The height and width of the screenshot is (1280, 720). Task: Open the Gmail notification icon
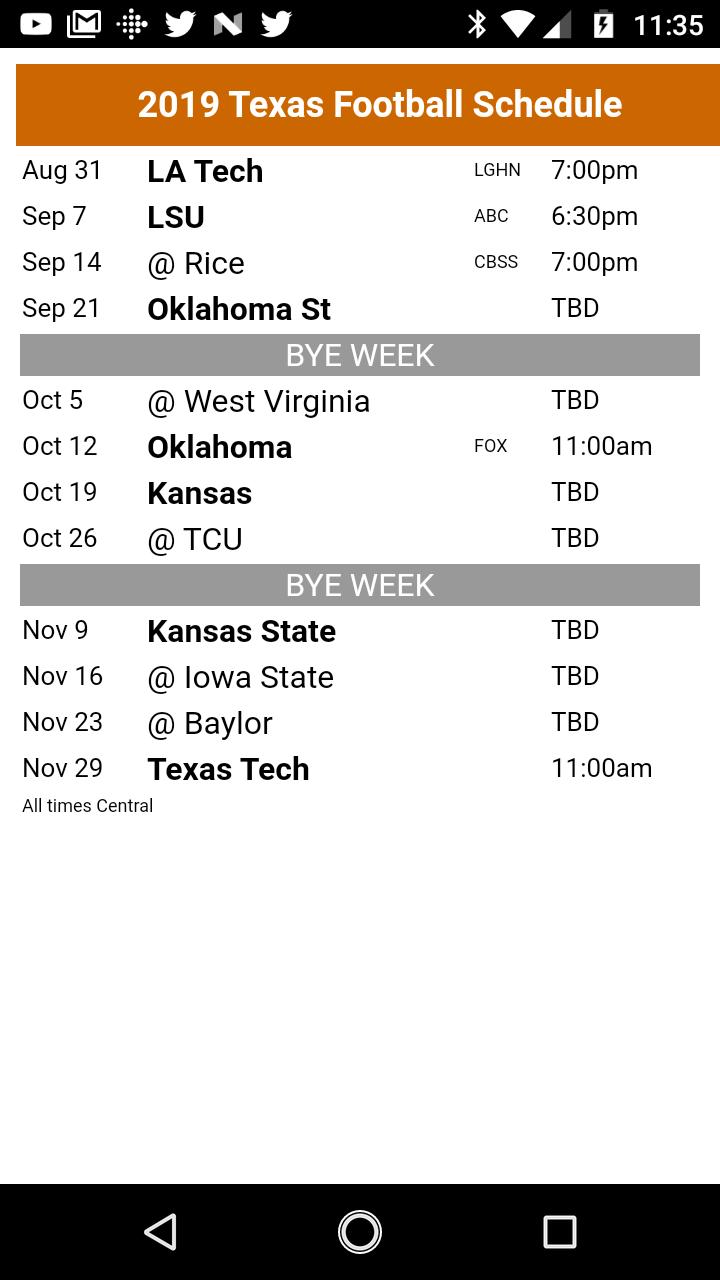(x=84, y=23)
